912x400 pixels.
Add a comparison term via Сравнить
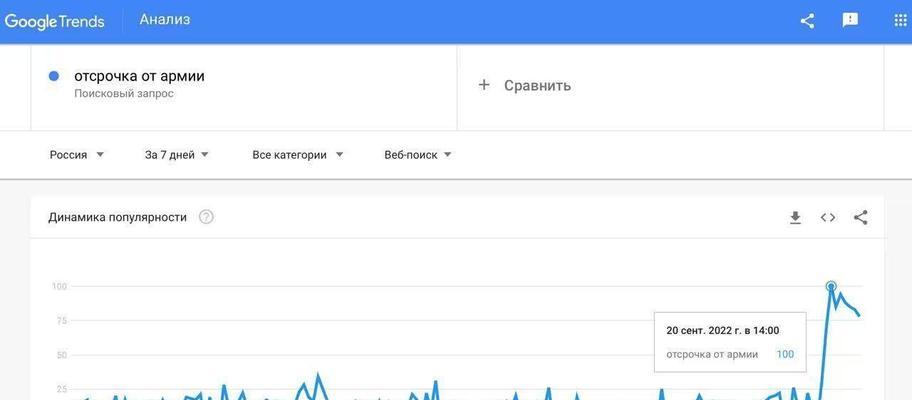click(x=537, y=85)
